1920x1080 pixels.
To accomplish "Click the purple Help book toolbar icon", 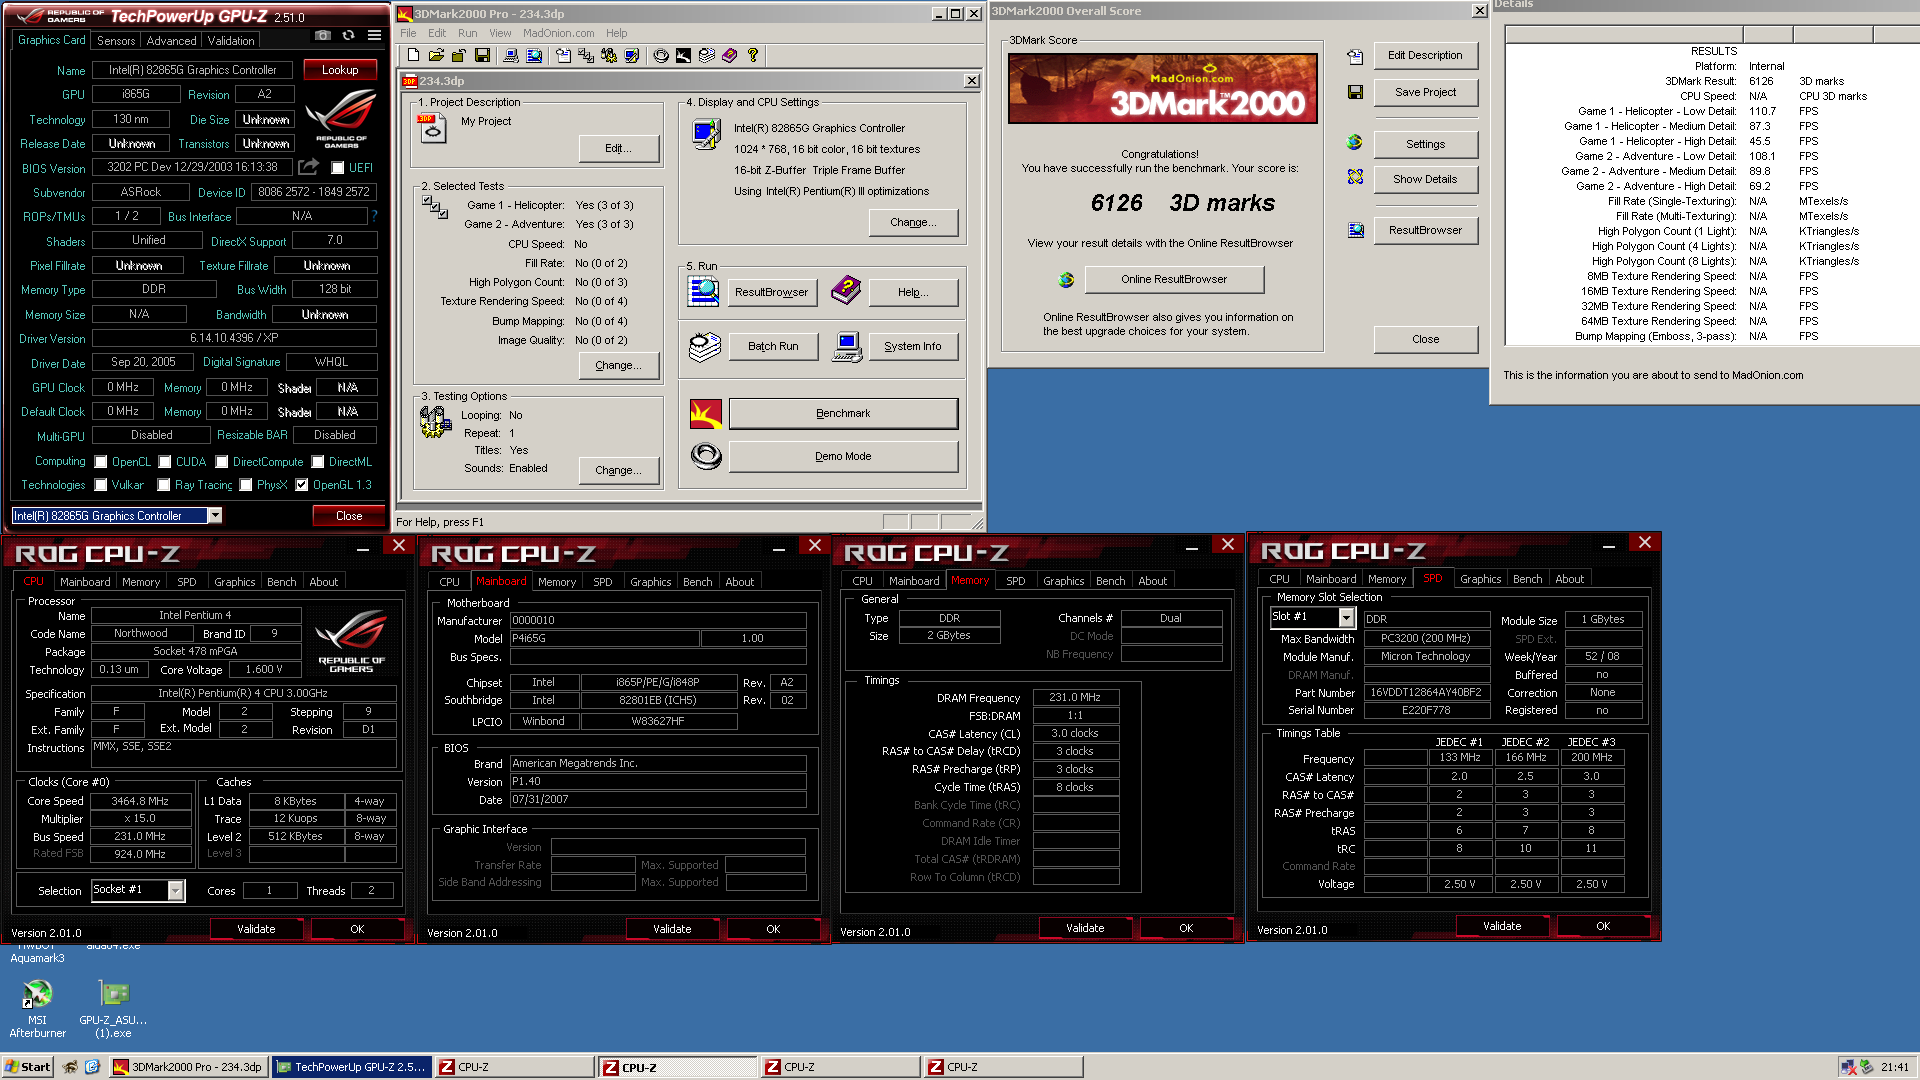I will click(730, 55).
